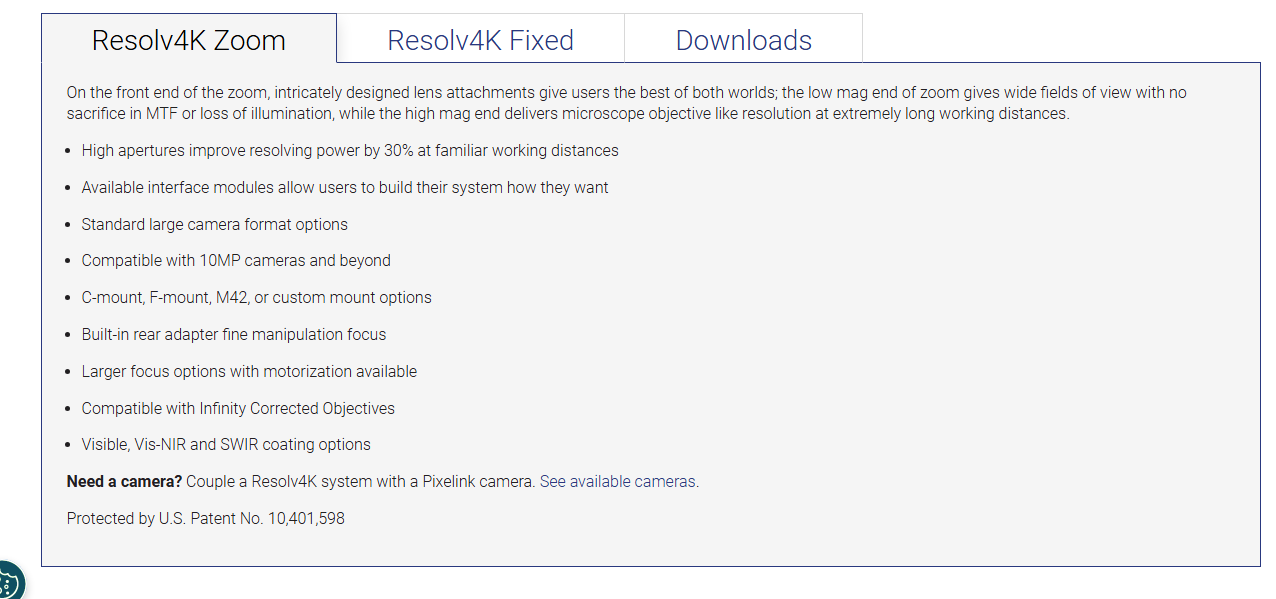Open the cookie preferences icon
The width and height of the screenshot is (1276, 599).
click(x=9, y=580)
